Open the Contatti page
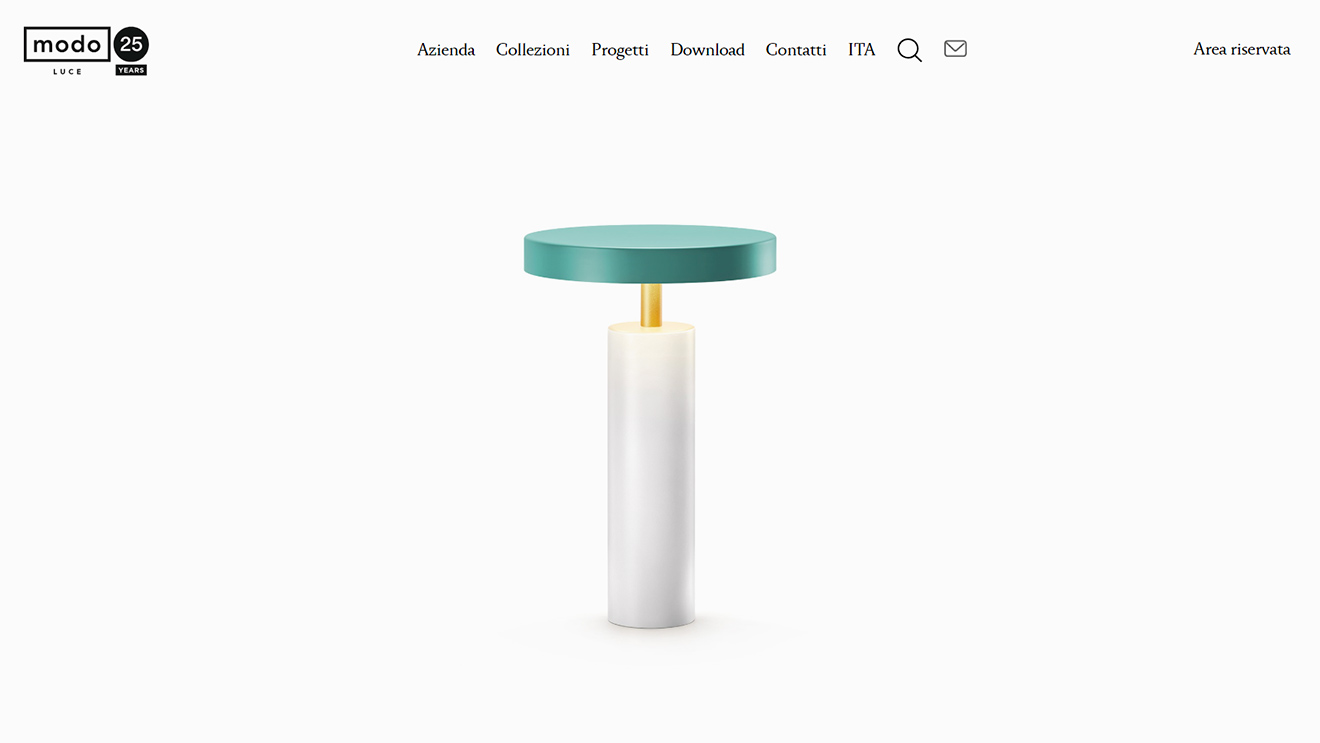 [x=796, y=49]
